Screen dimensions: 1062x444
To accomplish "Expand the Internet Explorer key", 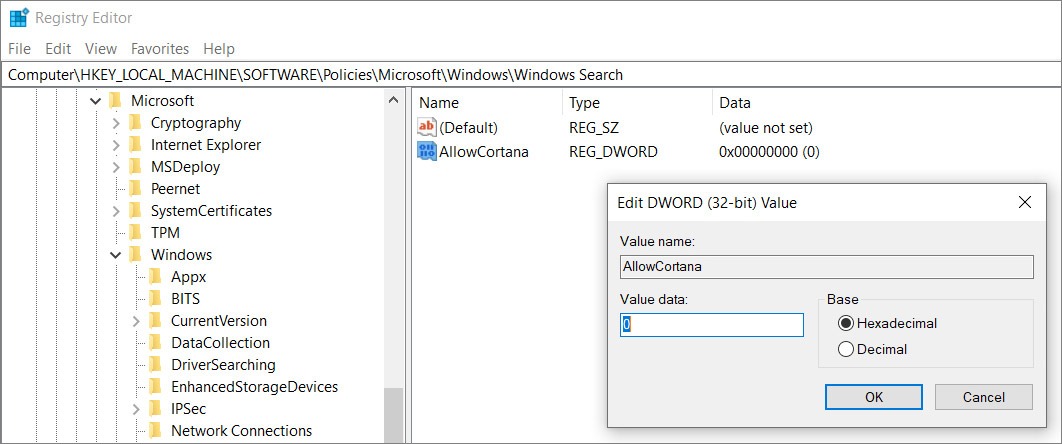I will 116,145.
